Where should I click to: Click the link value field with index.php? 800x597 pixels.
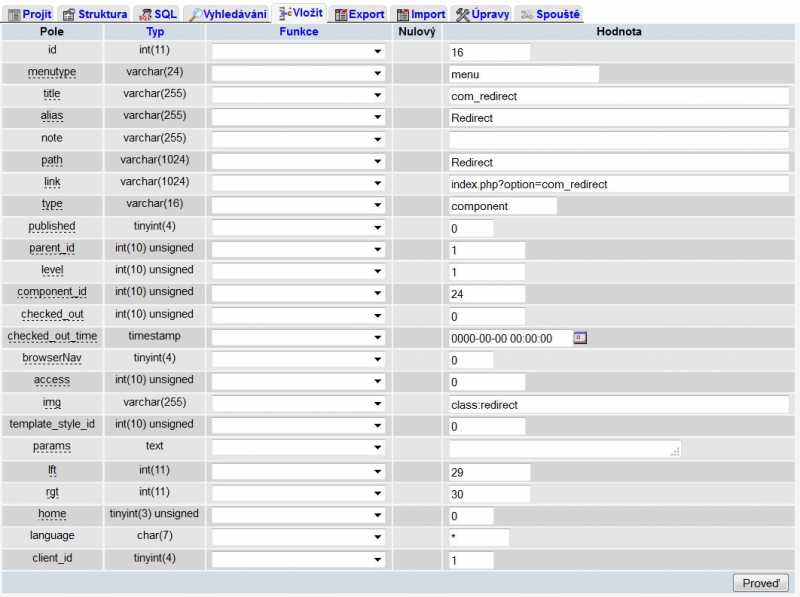pos(619,184)
